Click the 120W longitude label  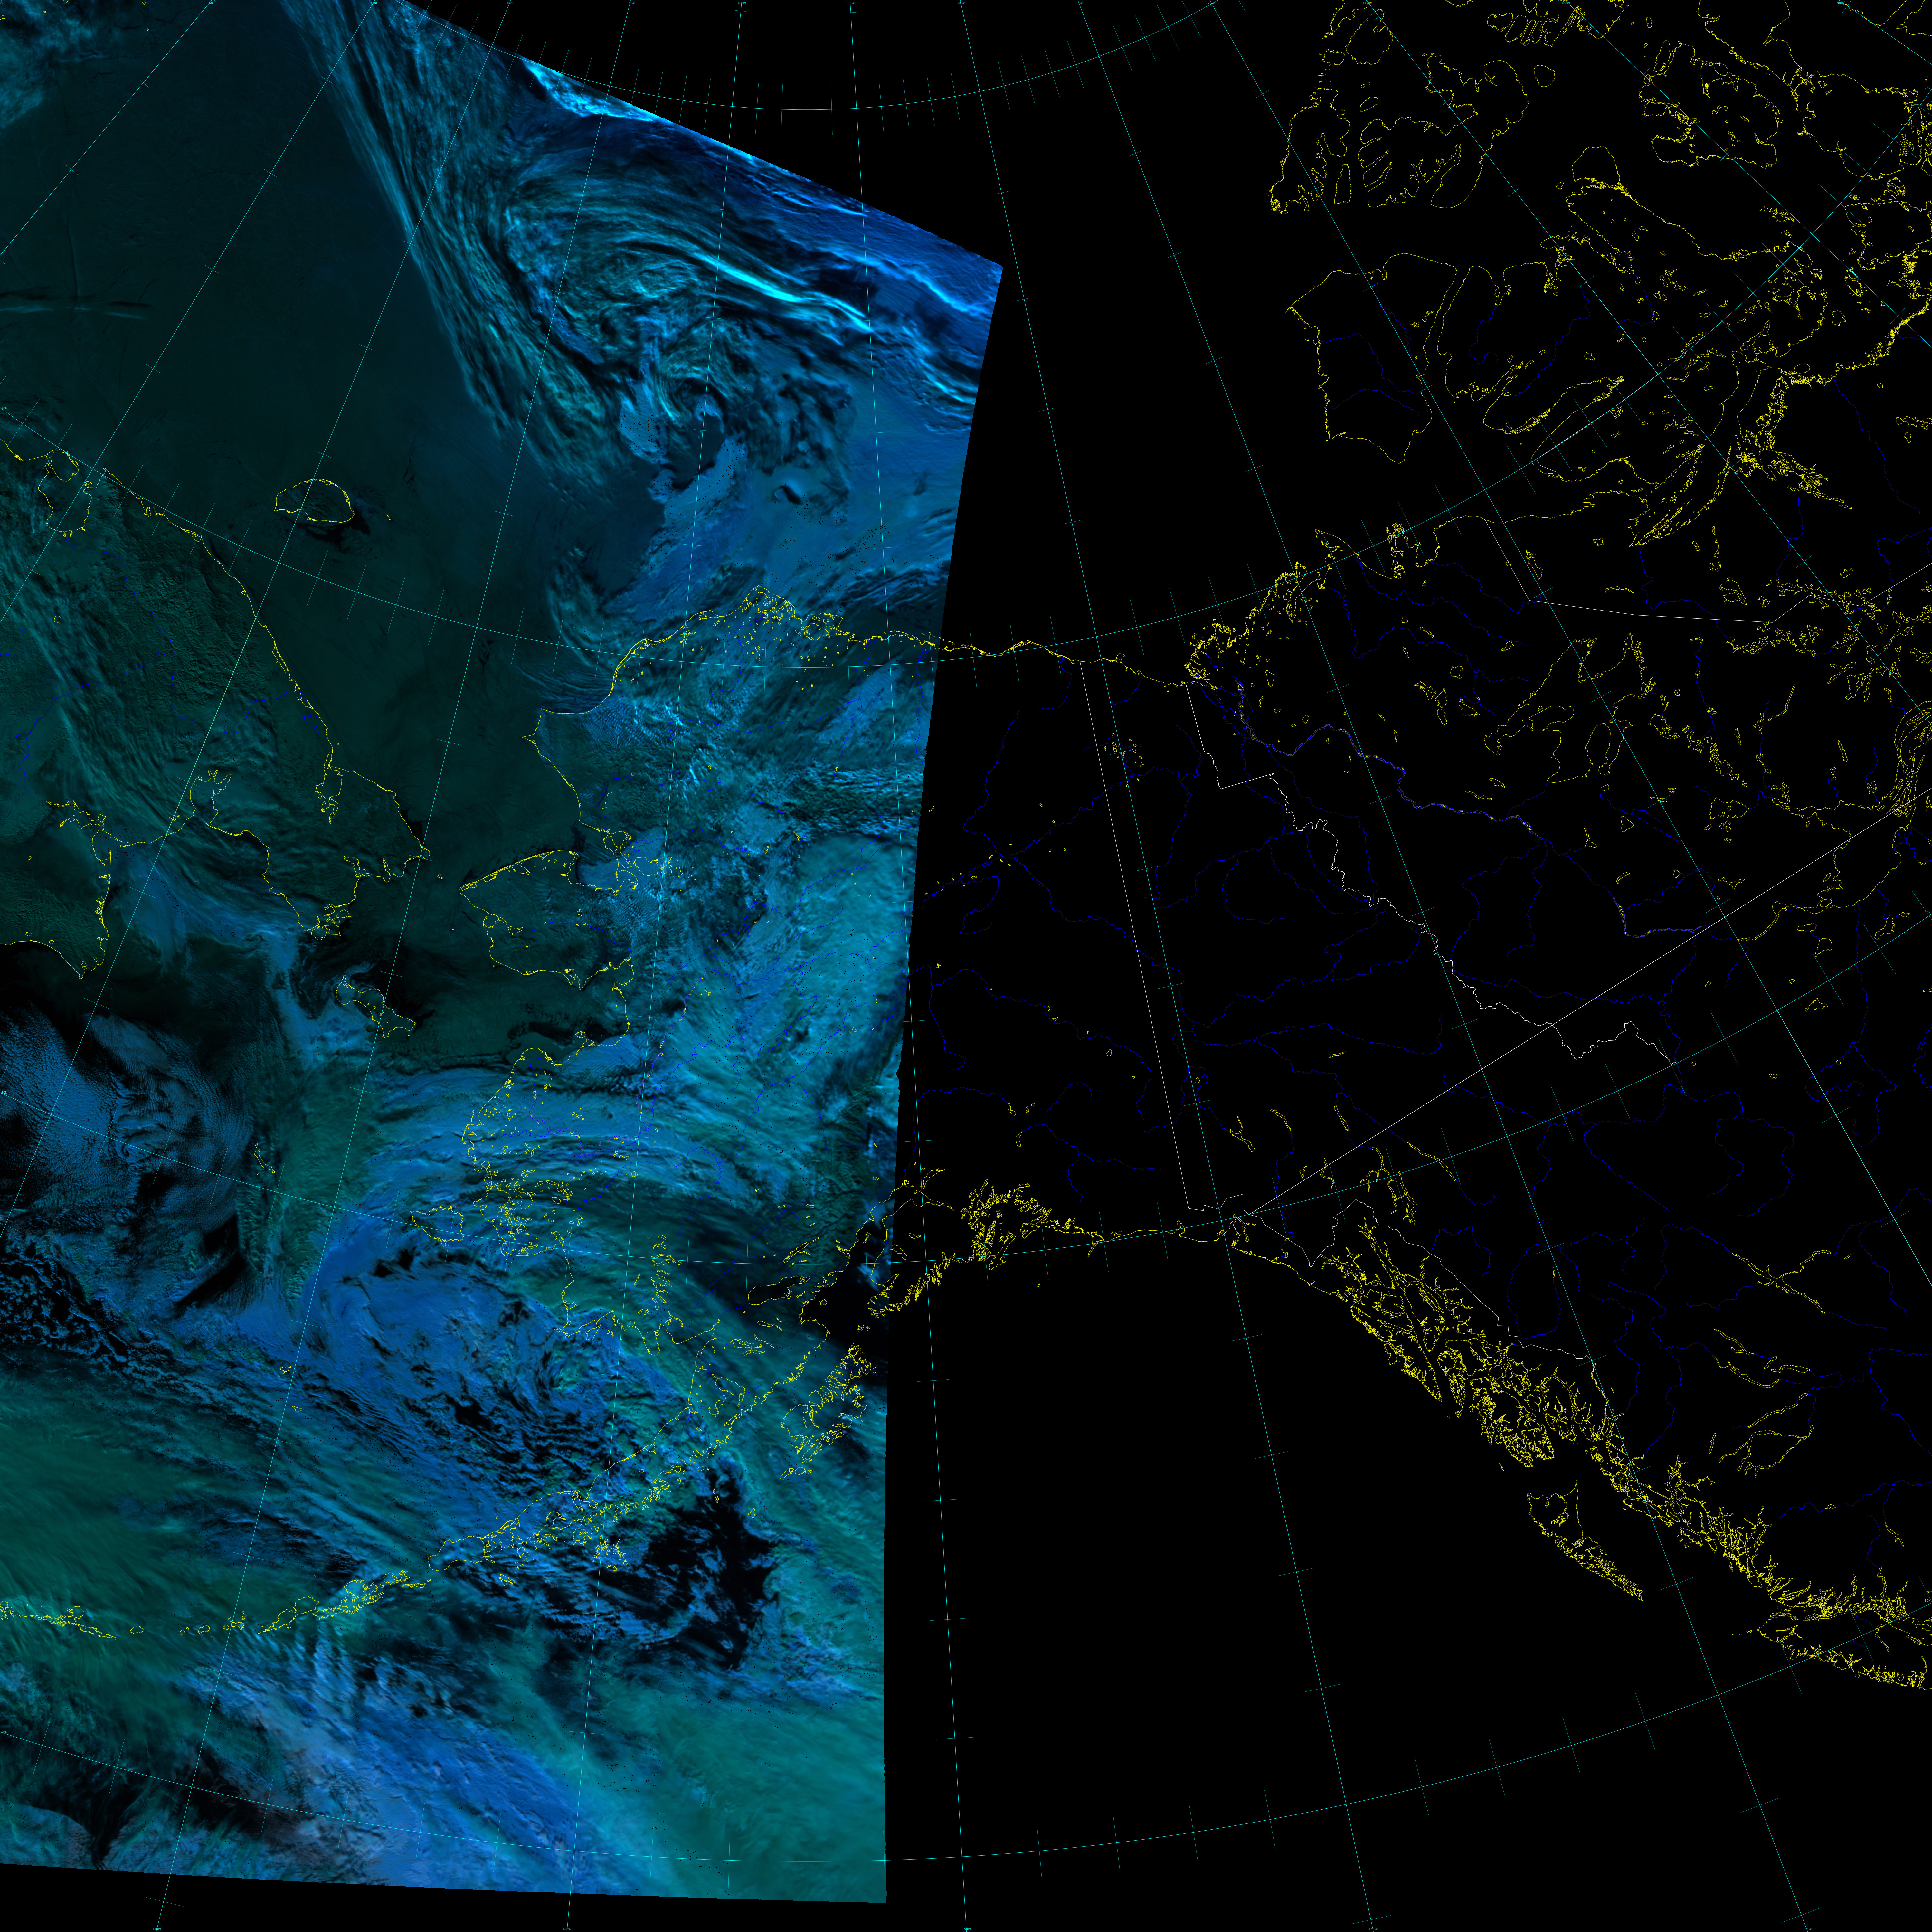pos(1210,3)
